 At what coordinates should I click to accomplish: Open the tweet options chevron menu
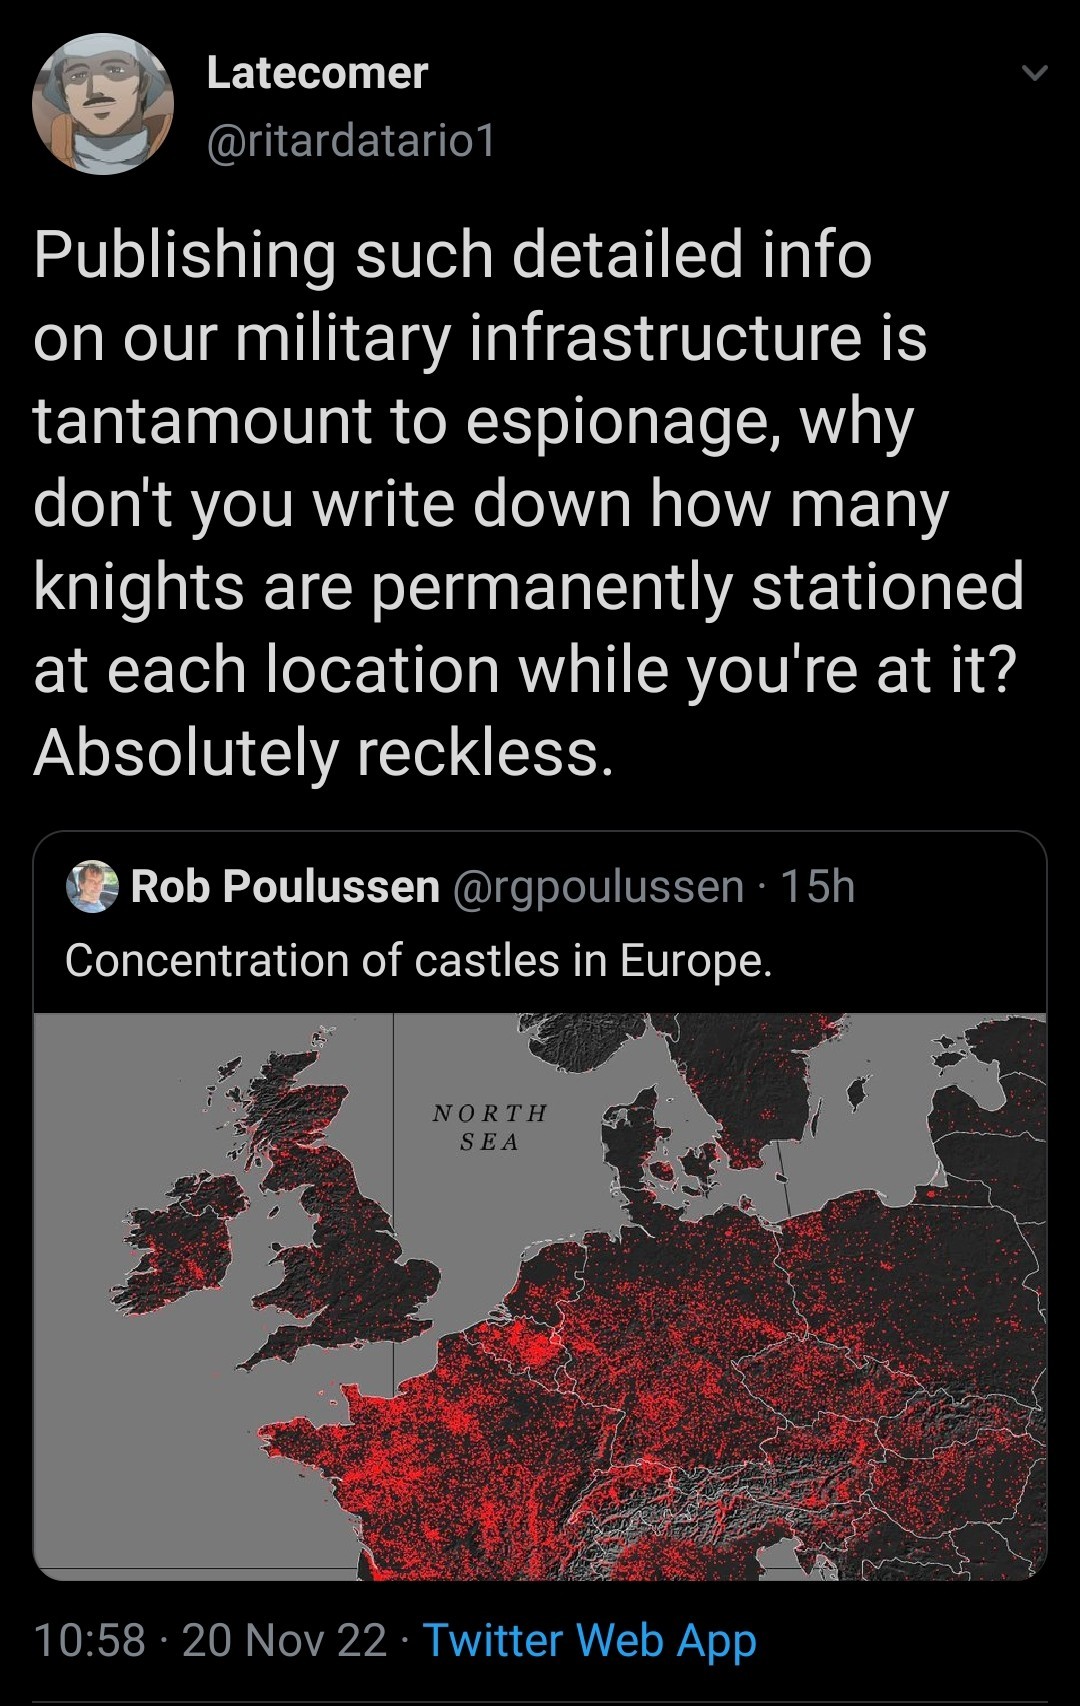pos(1035,74)
